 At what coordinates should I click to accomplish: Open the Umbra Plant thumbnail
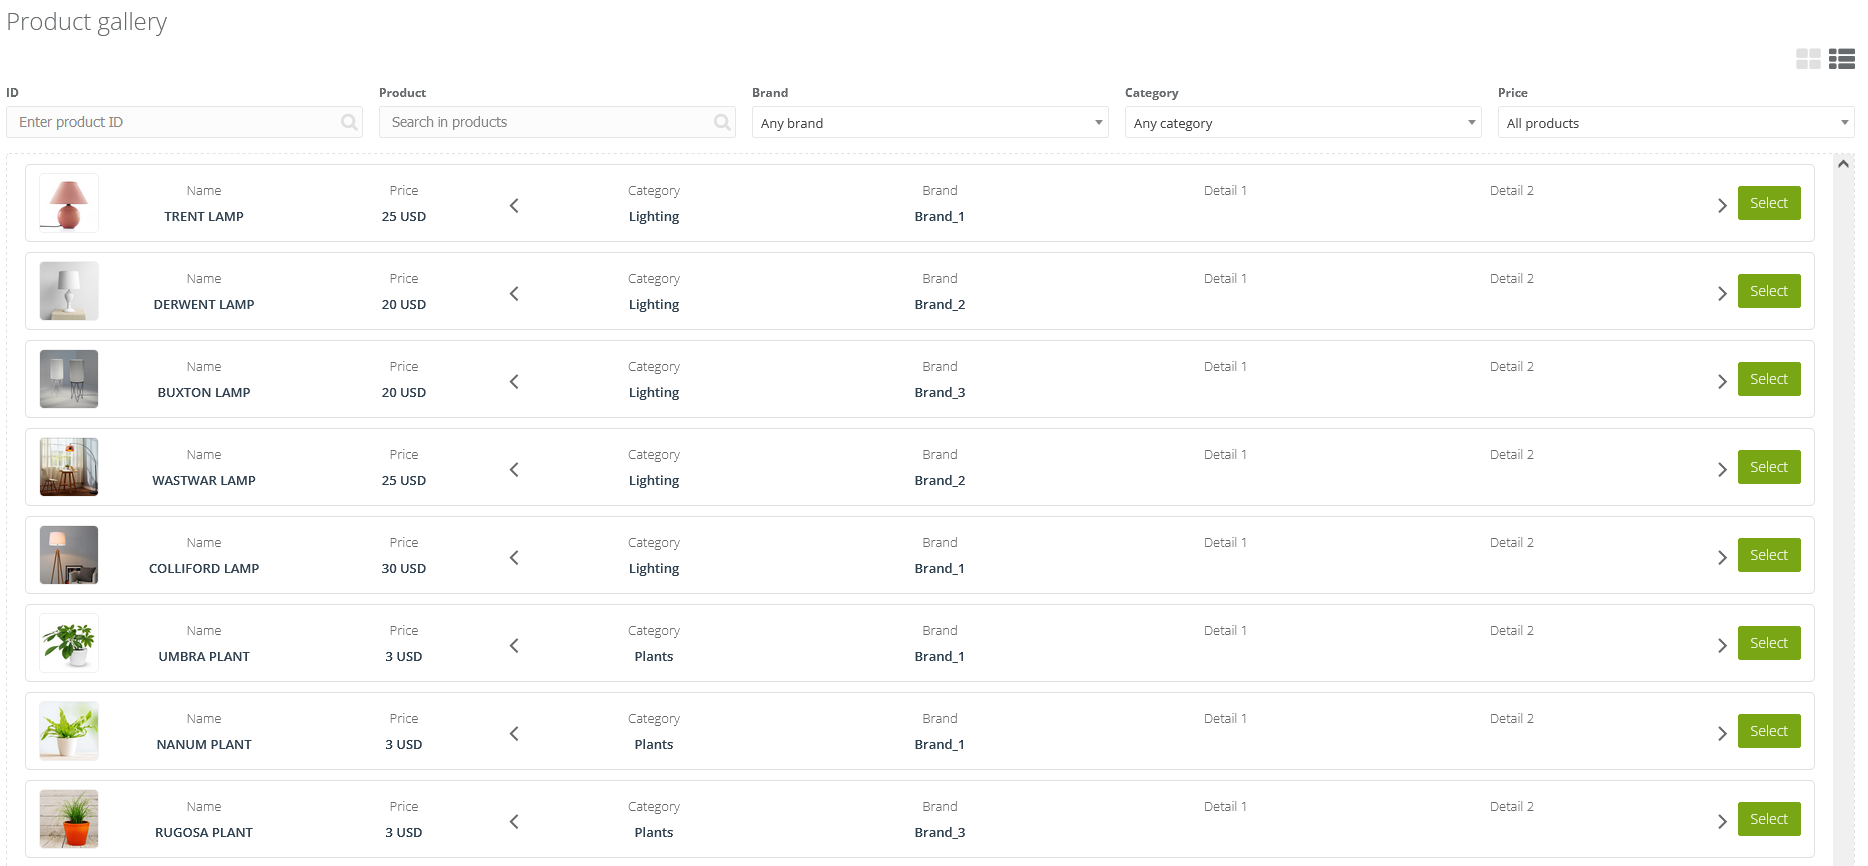click(69, 643)
